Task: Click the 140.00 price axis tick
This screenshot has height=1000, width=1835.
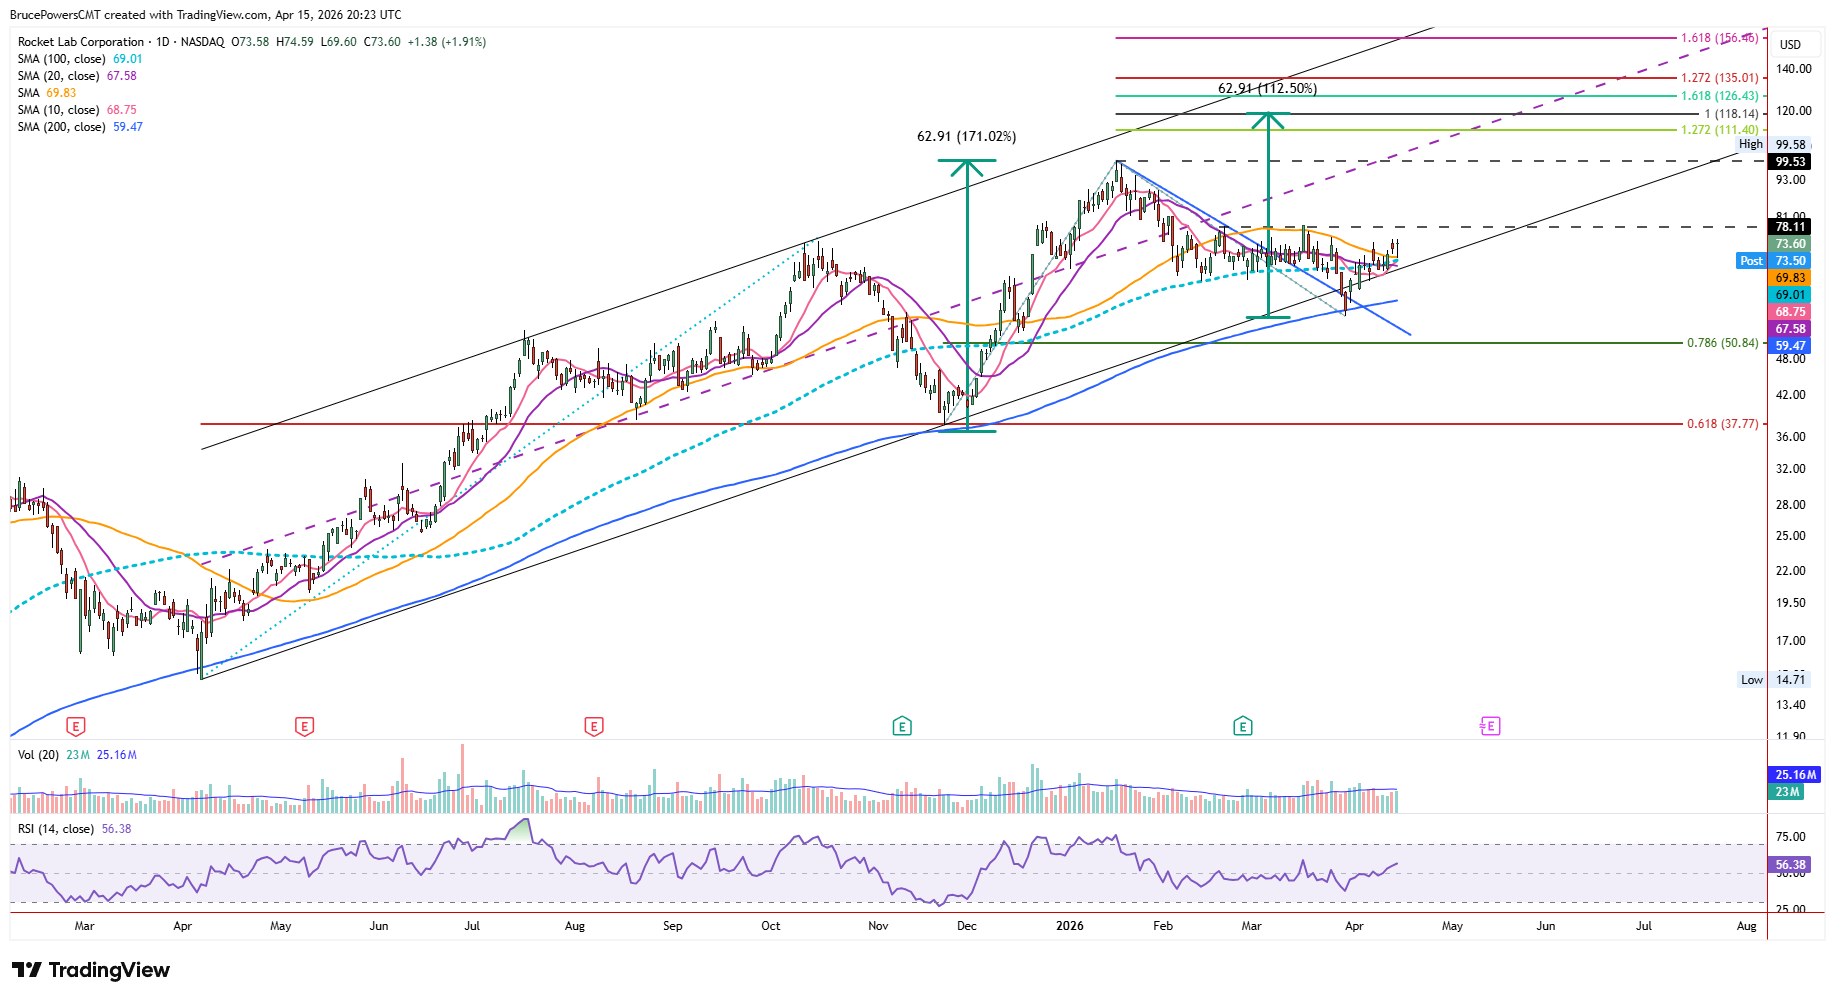Action: click(x=1793, y=69)
